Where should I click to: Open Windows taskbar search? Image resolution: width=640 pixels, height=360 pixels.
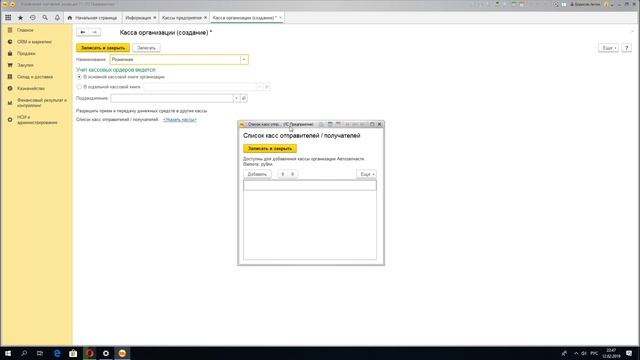click(x=24, y=353)
